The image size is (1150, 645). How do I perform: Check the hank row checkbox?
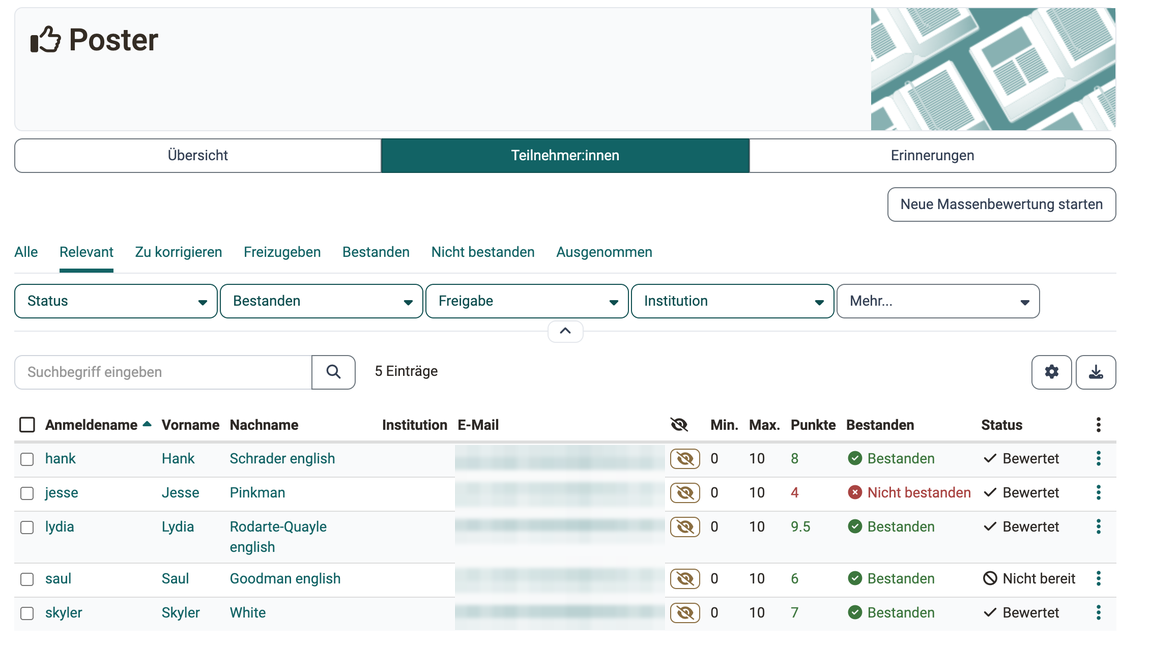(27, 459)
